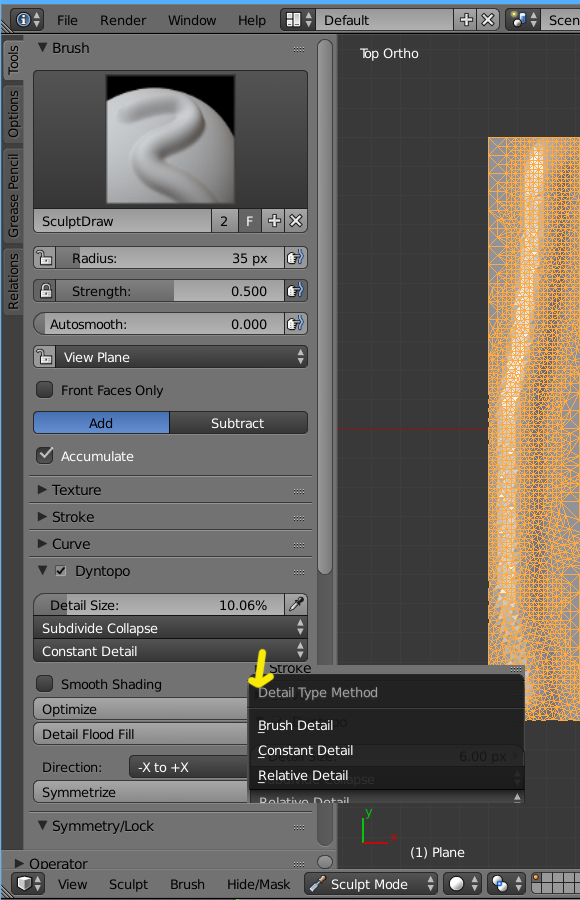Open the Constant Detail dropdown
This screenshot has height=900, width=580.
coord(171,651)
